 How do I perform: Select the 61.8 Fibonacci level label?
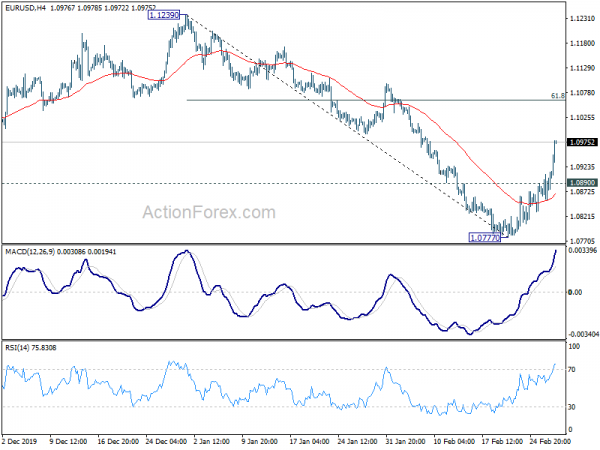click(558, 96)
